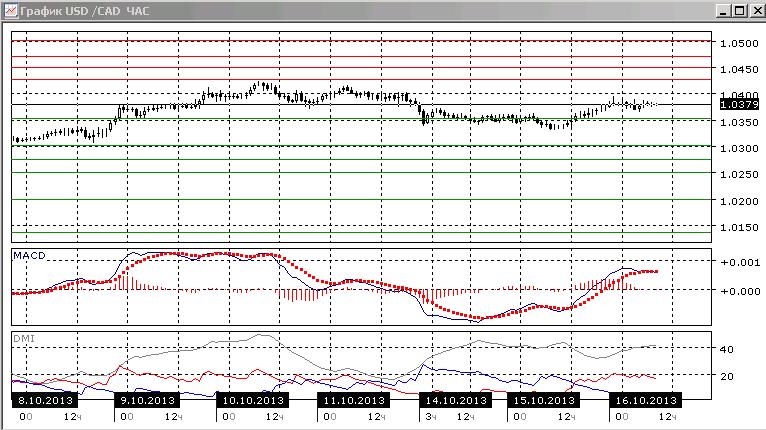Click the 1.0250 price axis label

pos(739,174)
